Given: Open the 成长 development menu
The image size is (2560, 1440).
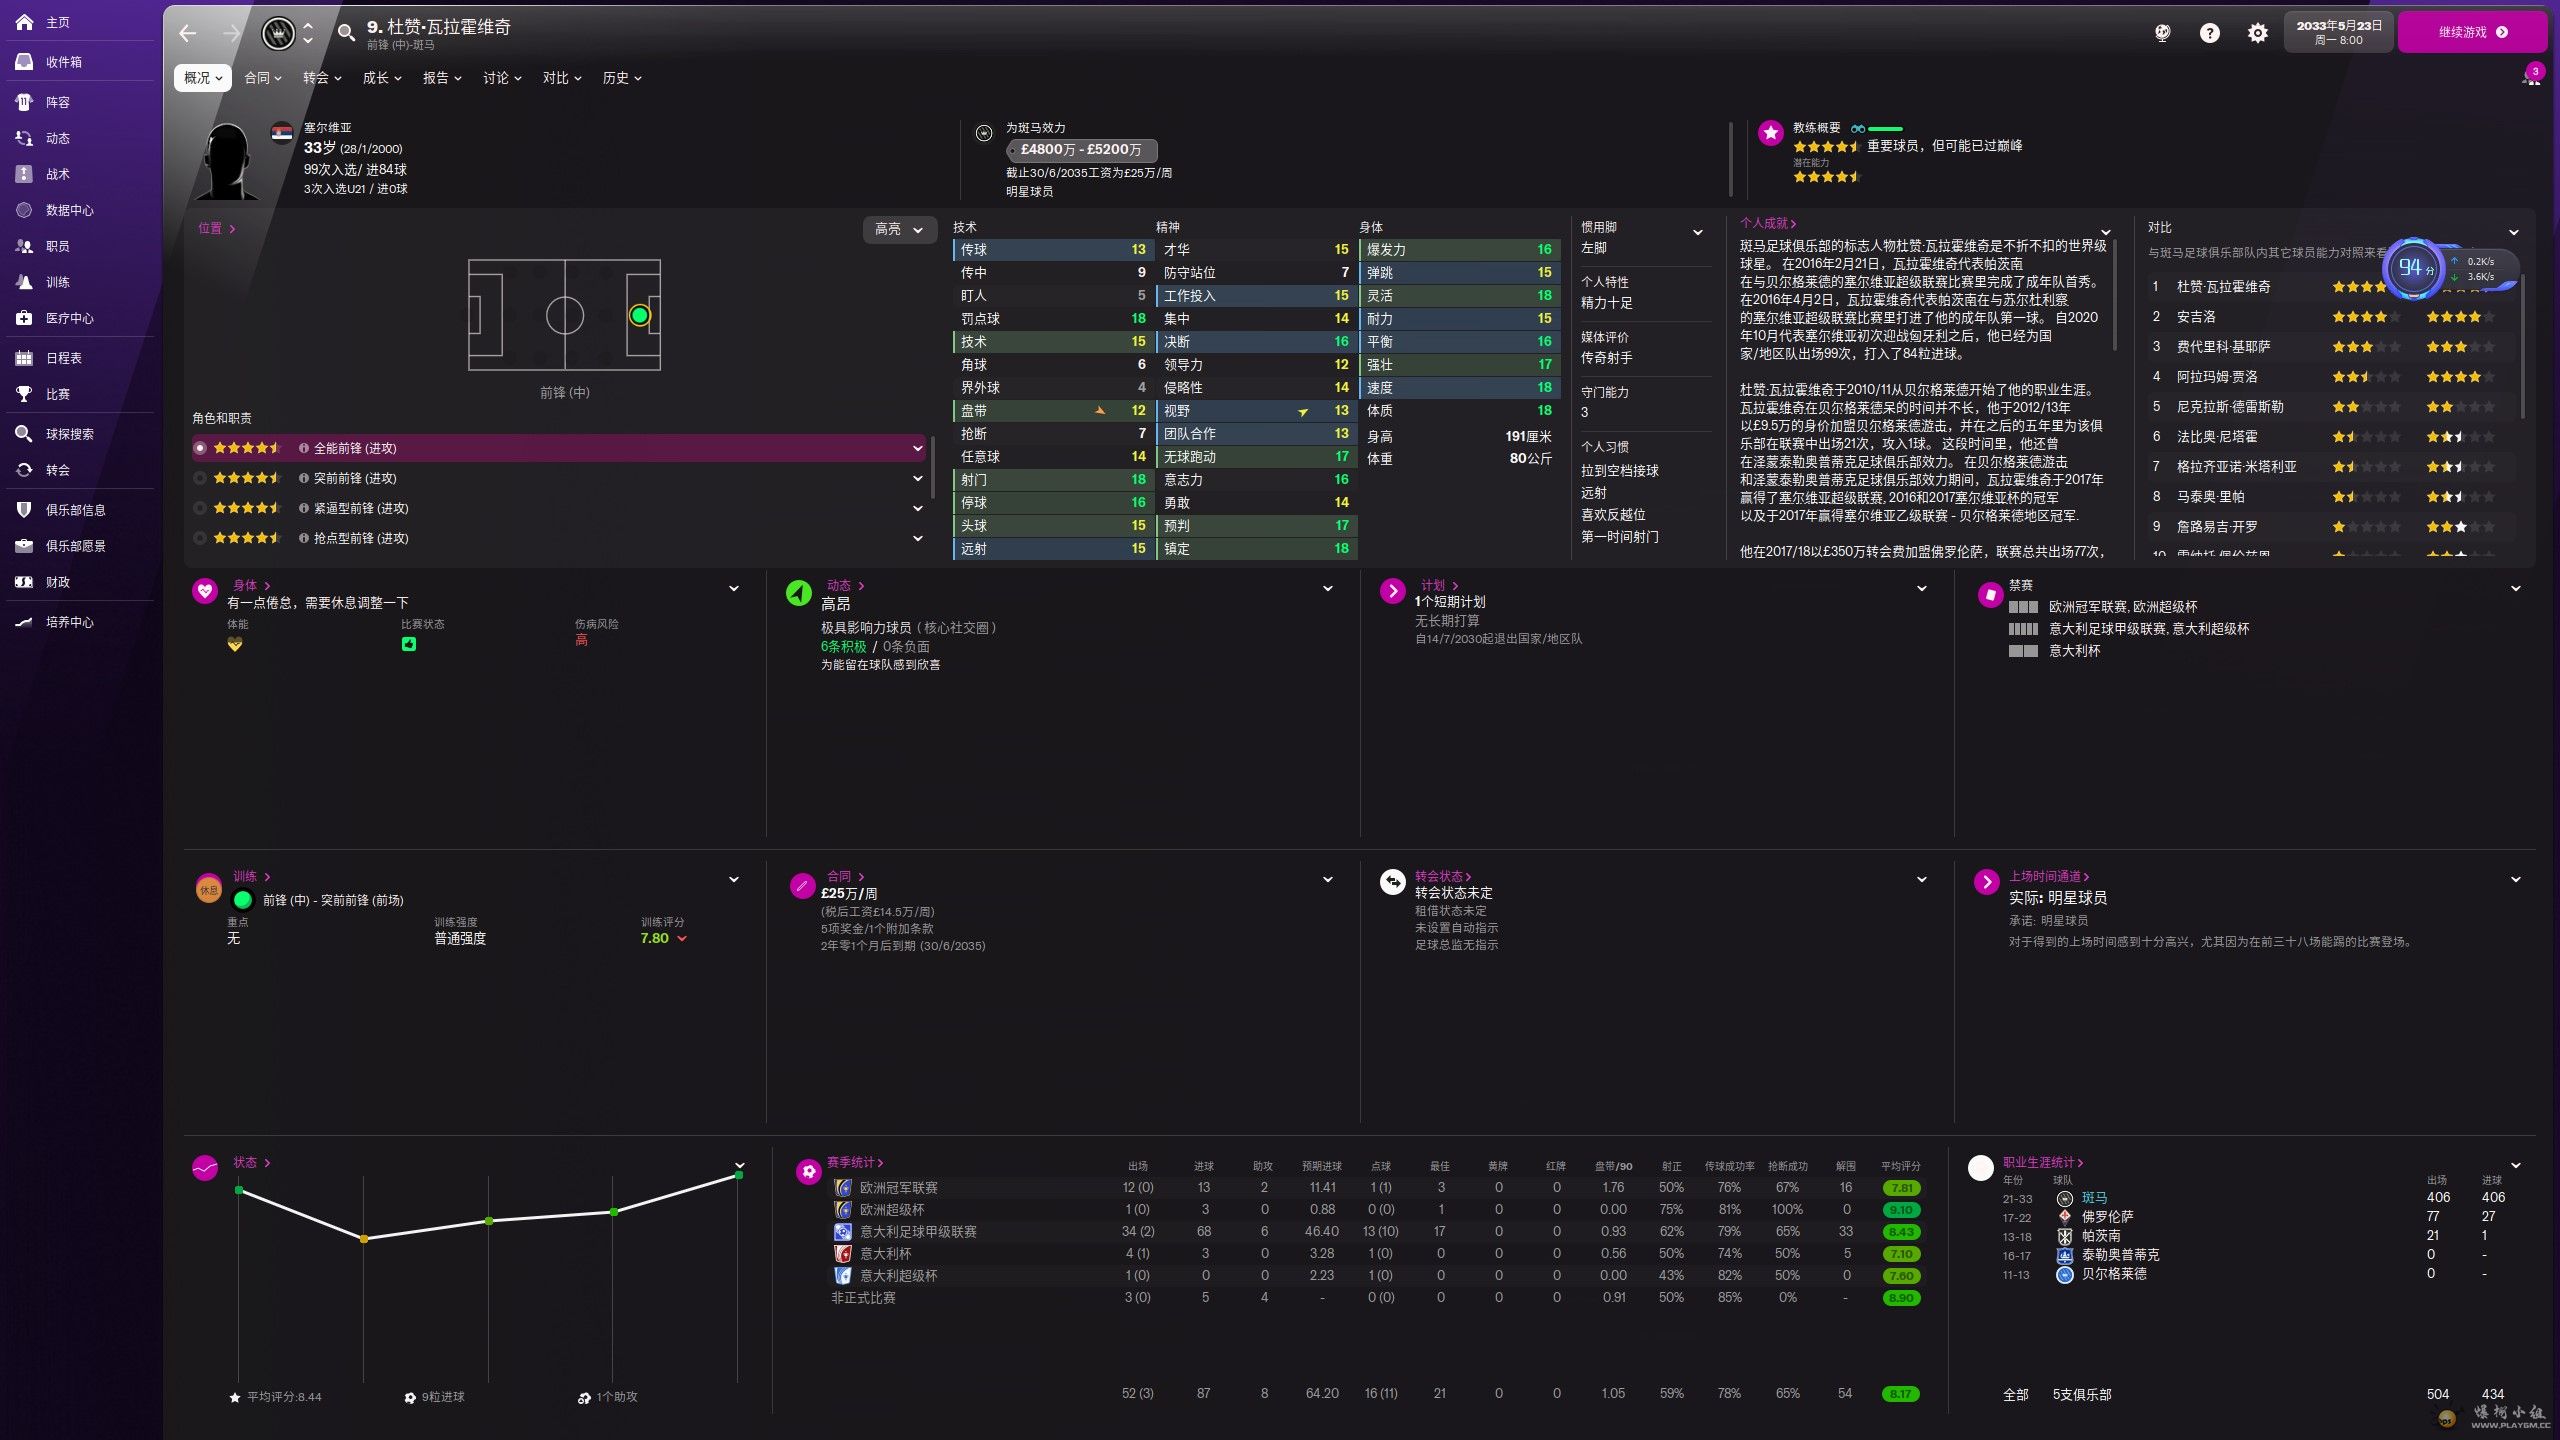Looking at the screenshot, I should [382, 78].
